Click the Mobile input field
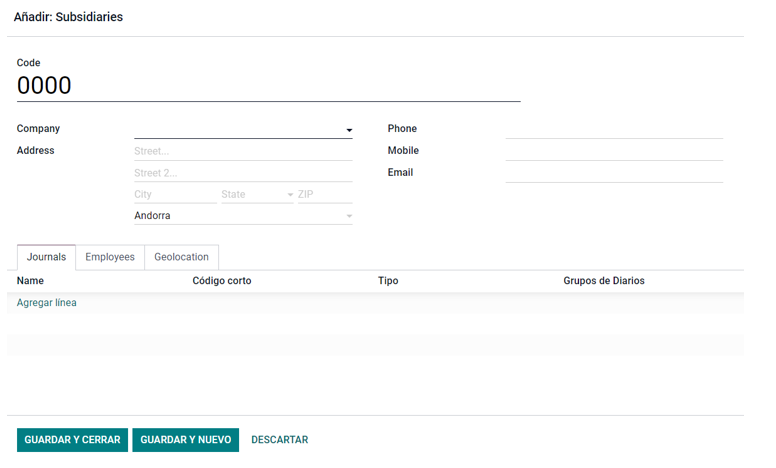 [614, 151]
